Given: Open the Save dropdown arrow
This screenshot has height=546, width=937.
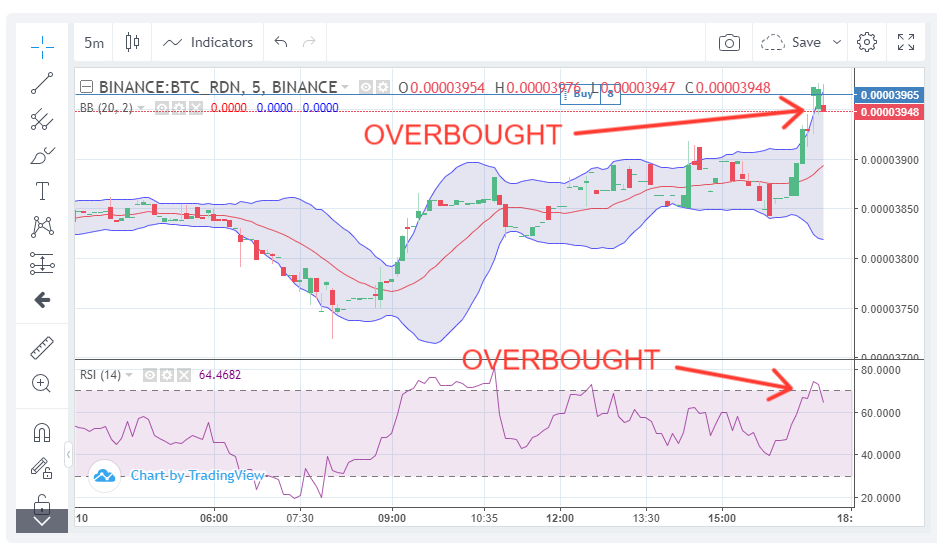Looking at the screenshot, I should coord(837,42).
